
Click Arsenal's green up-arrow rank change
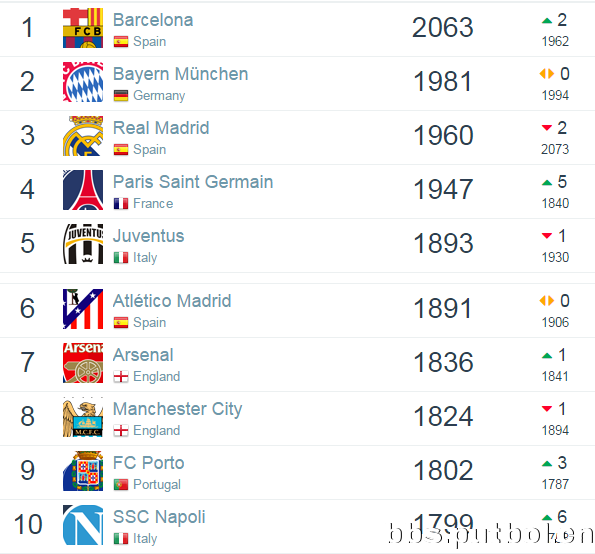[x=547, y=356]
